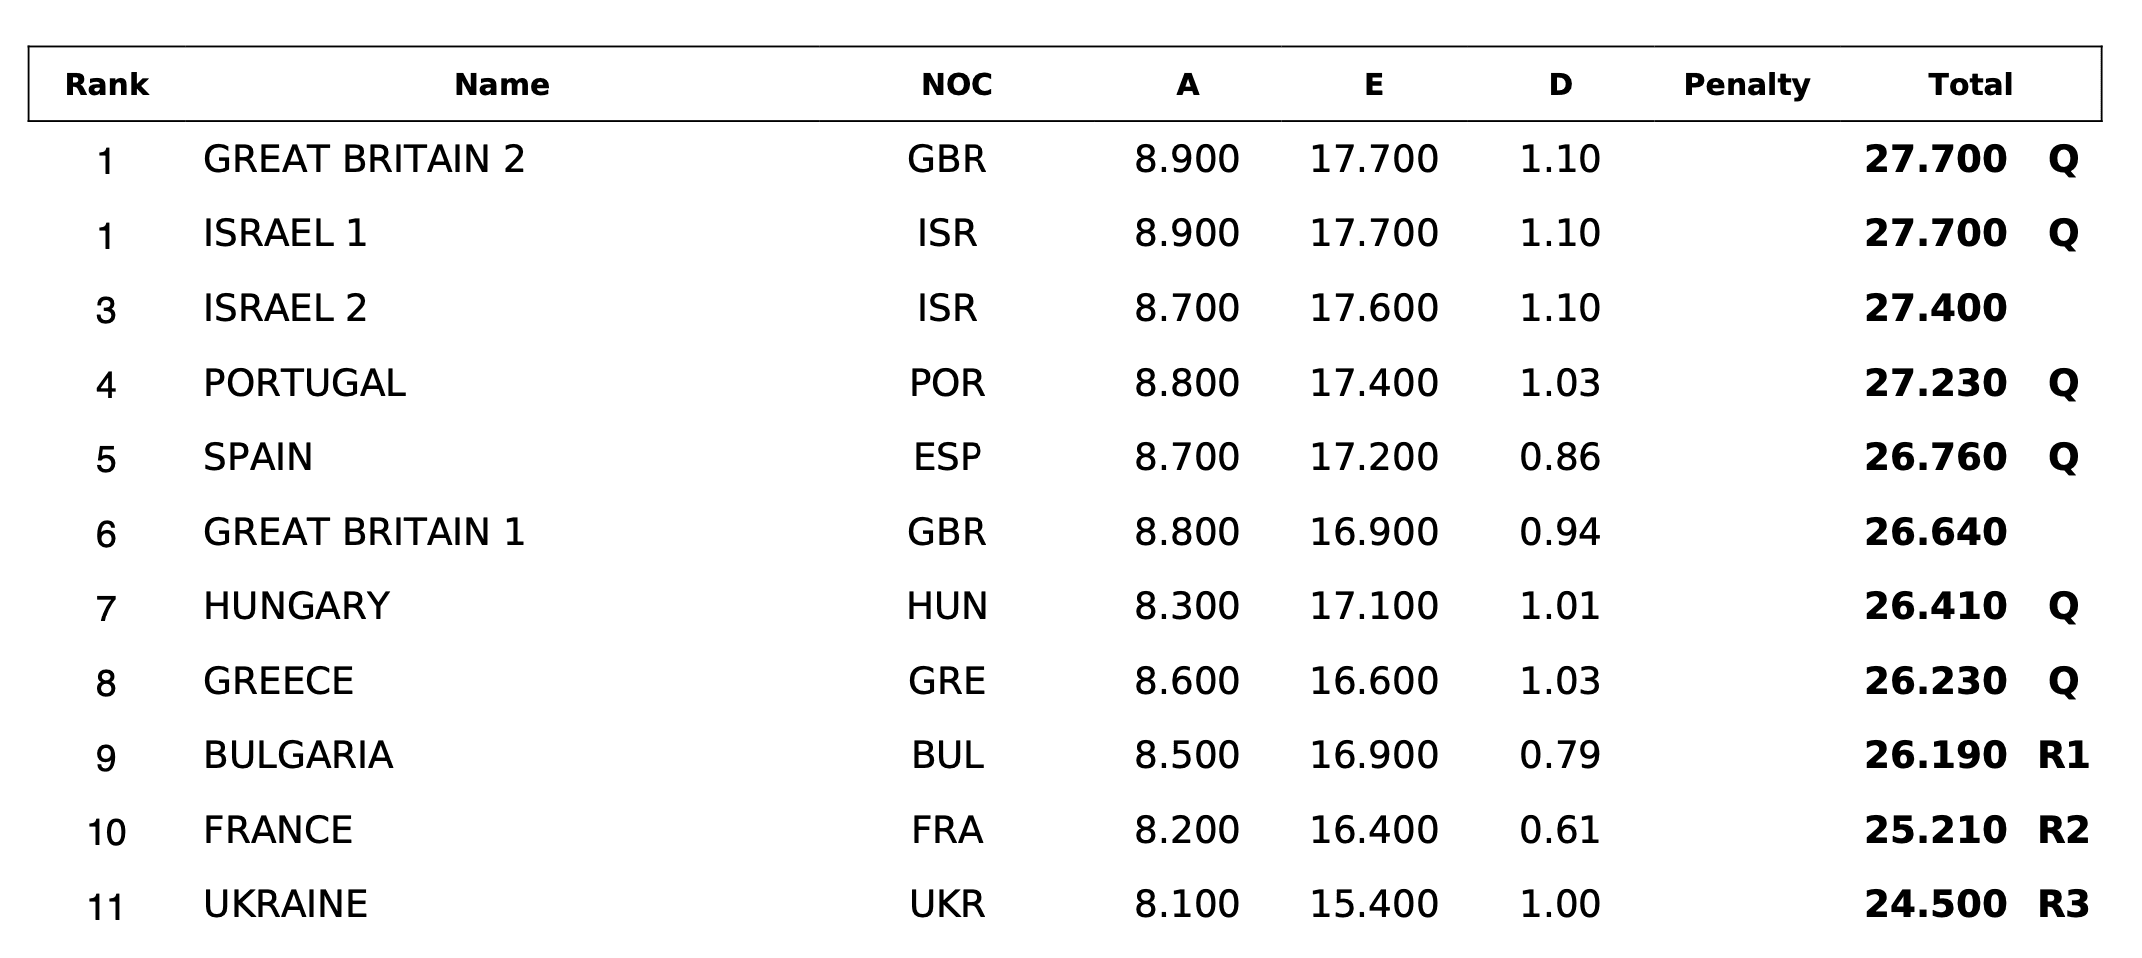This screenshot has width=2142, height=958.
Task: Click the Total column header
Action: click(1970, 85)
